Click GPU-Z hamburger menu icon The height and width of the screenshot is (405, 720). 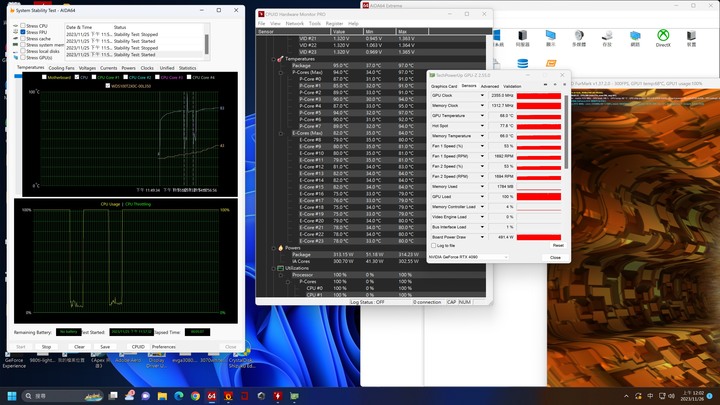(565, 84)
